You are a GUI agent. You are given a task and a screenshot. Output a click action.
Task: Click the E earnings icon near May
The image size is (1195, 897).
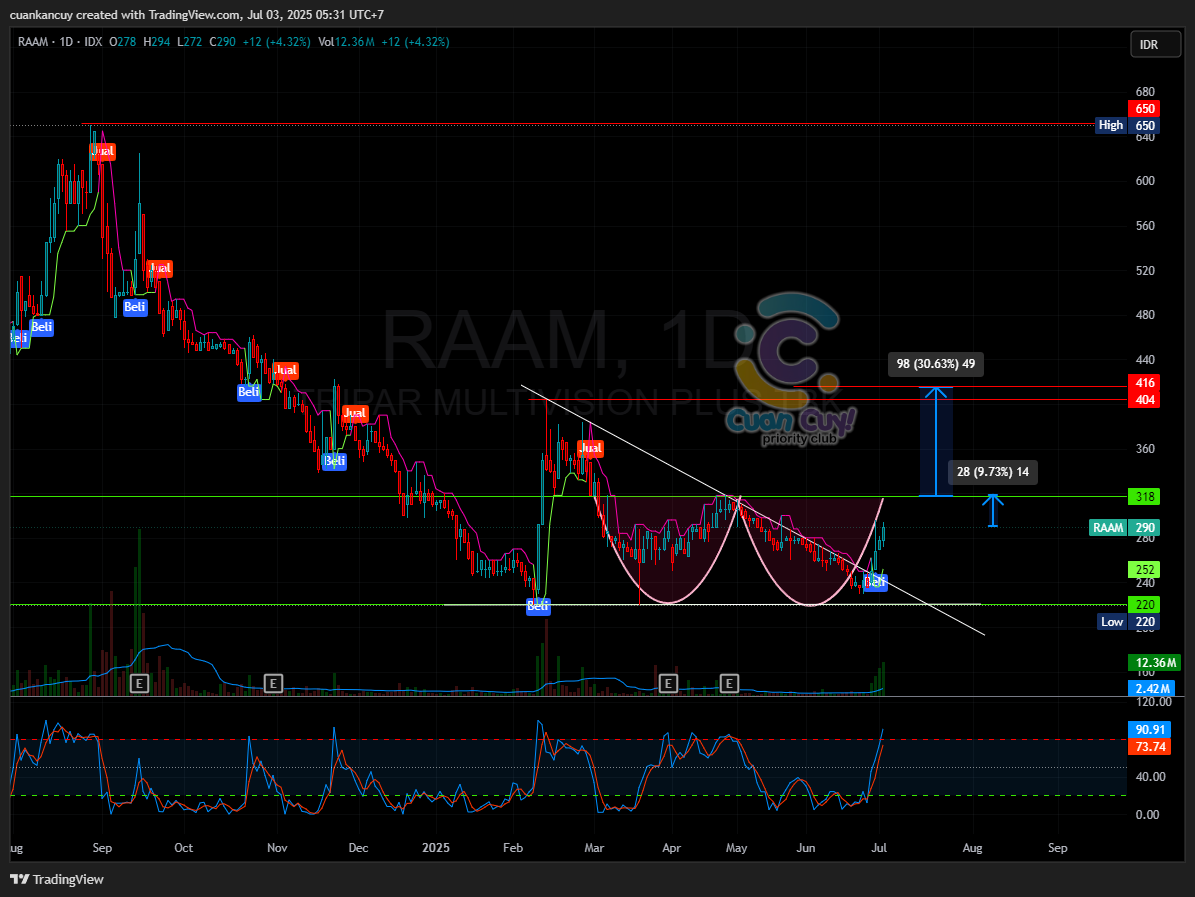coord(729,683)
